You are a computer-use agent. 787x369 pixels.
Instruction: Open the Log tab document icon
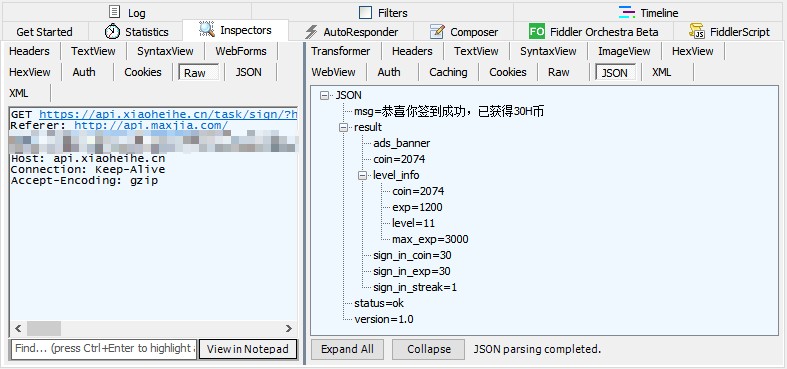(115, 12)
